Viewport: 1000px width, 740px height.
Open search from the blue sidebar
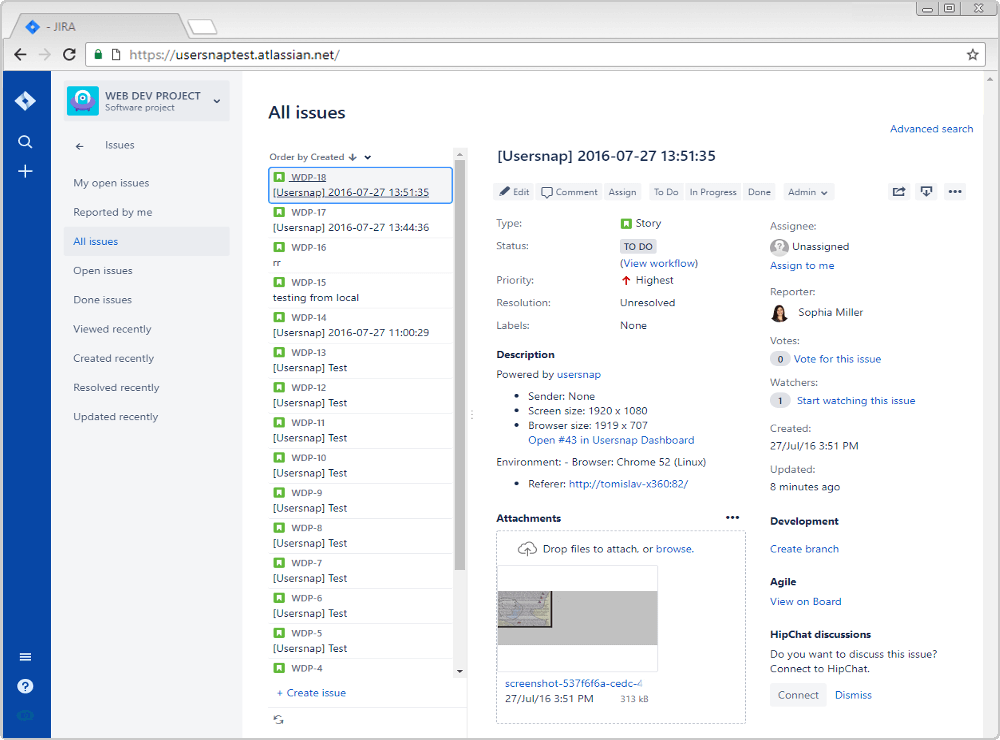pyautogui.click(x=25, y=142)
